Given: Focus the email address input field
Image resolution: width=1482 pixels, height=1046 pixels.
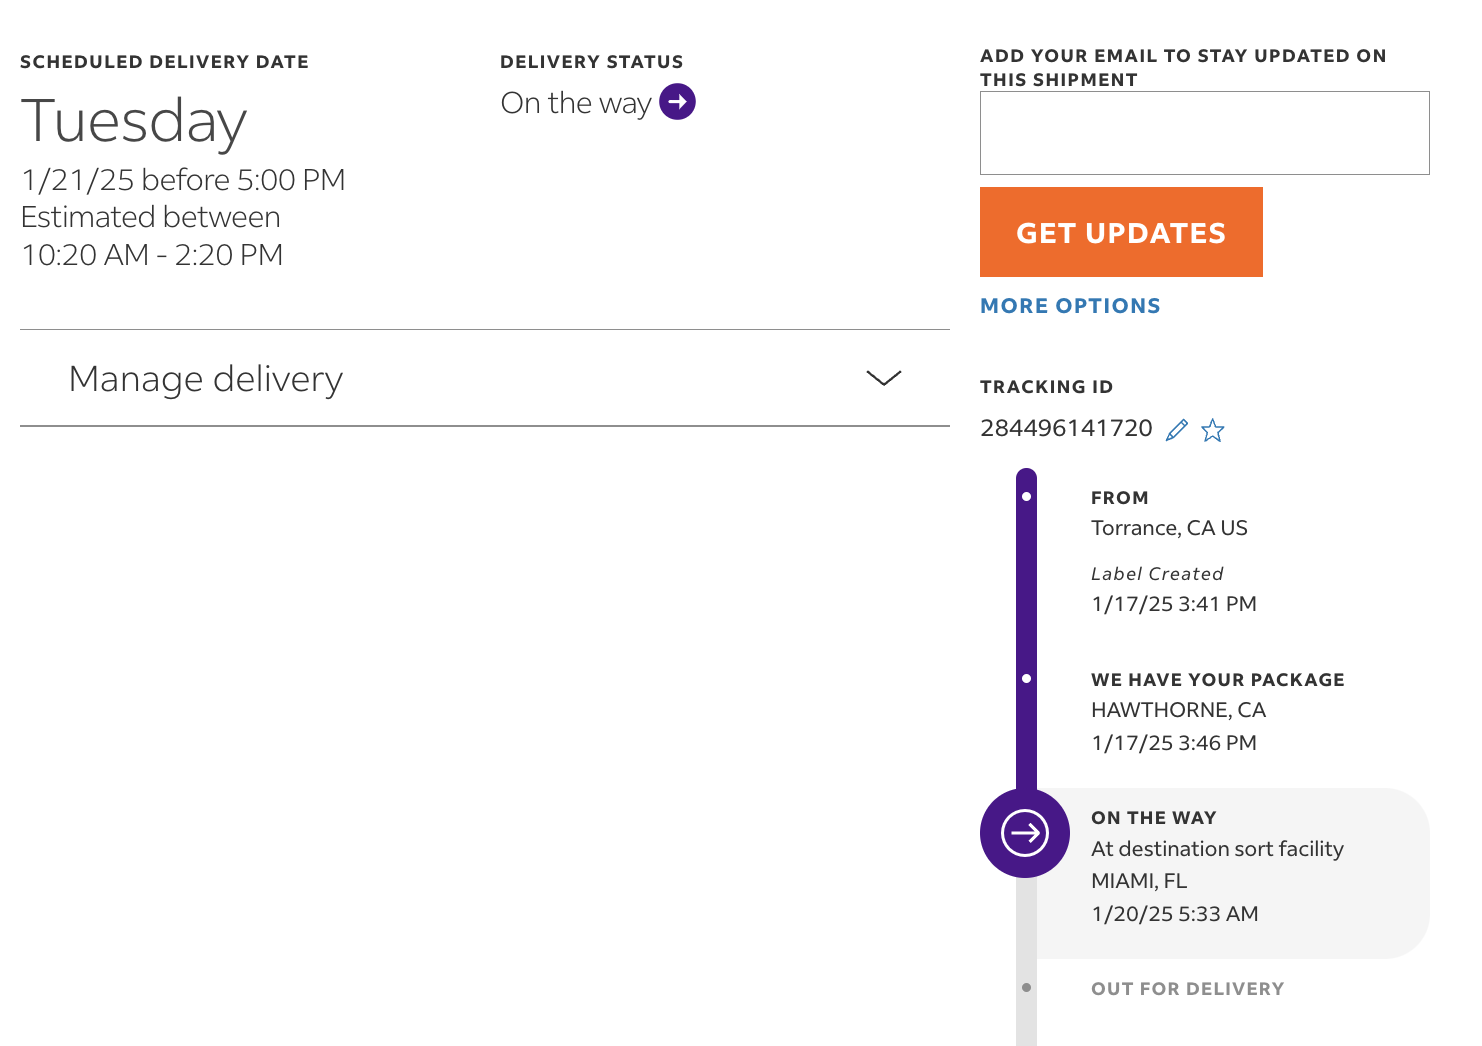Looking at the screenshot, I should click(1205, 133).
